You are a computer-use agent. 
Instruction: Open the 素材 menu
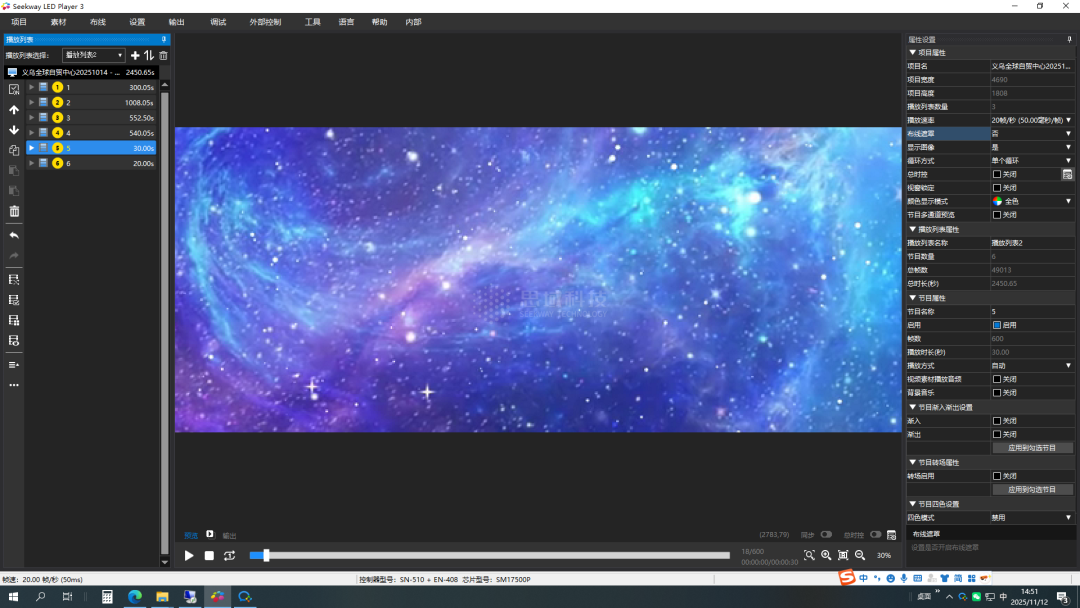coord(58,22)
